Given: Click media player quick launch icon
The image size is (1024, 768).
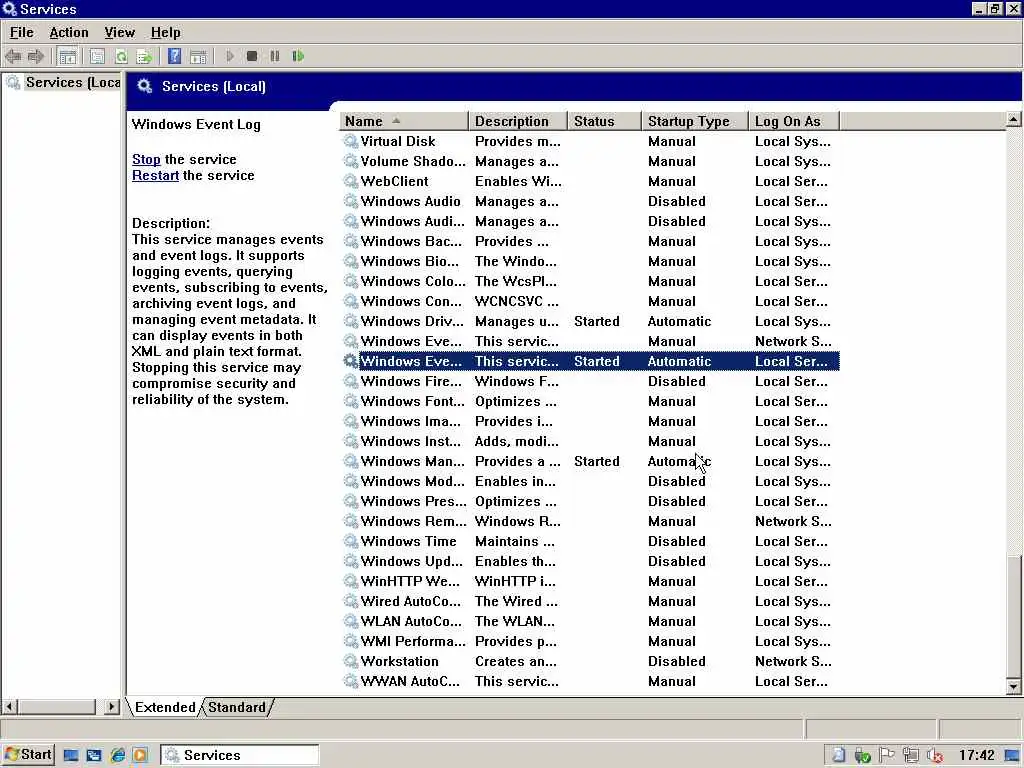Looking at the screenshot, I should pyautogui.click(x=140, y=756).
